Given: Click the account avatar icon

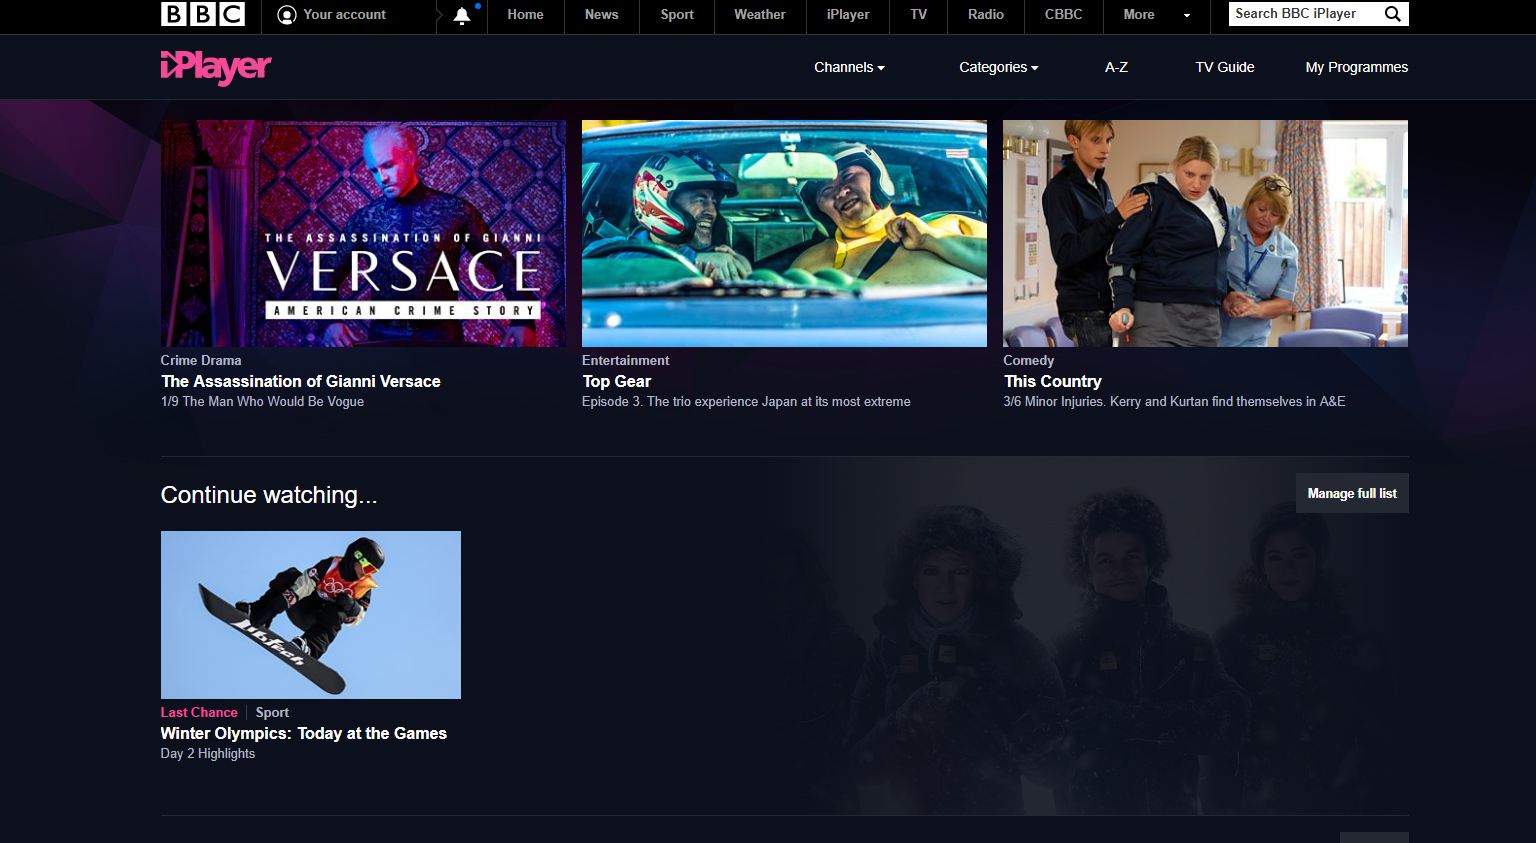Looking at the screenshot, I should (x=287, y=15).
